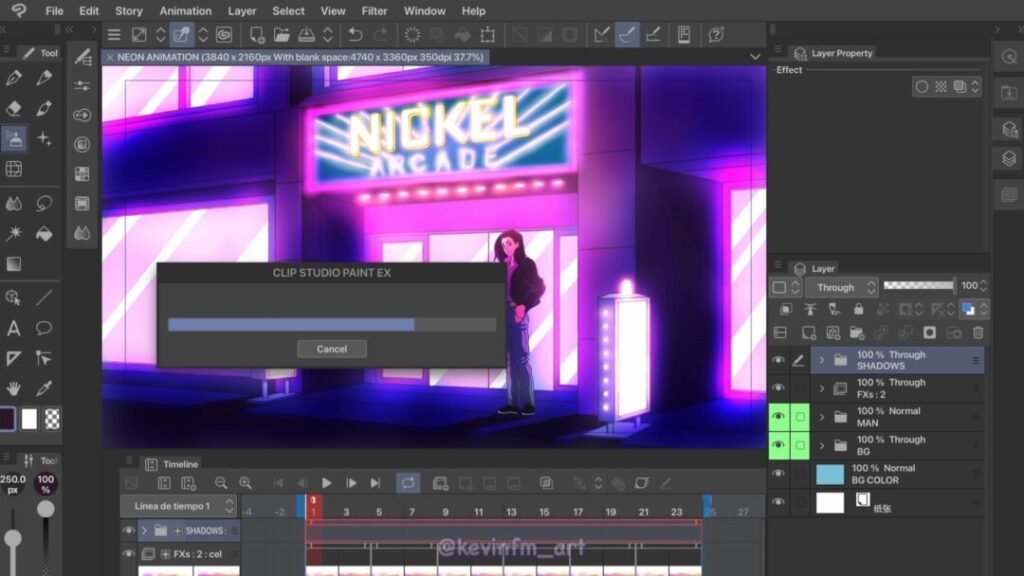1024x576 pixels.
Task: Open the Animation menu
Action: point(185,11)
